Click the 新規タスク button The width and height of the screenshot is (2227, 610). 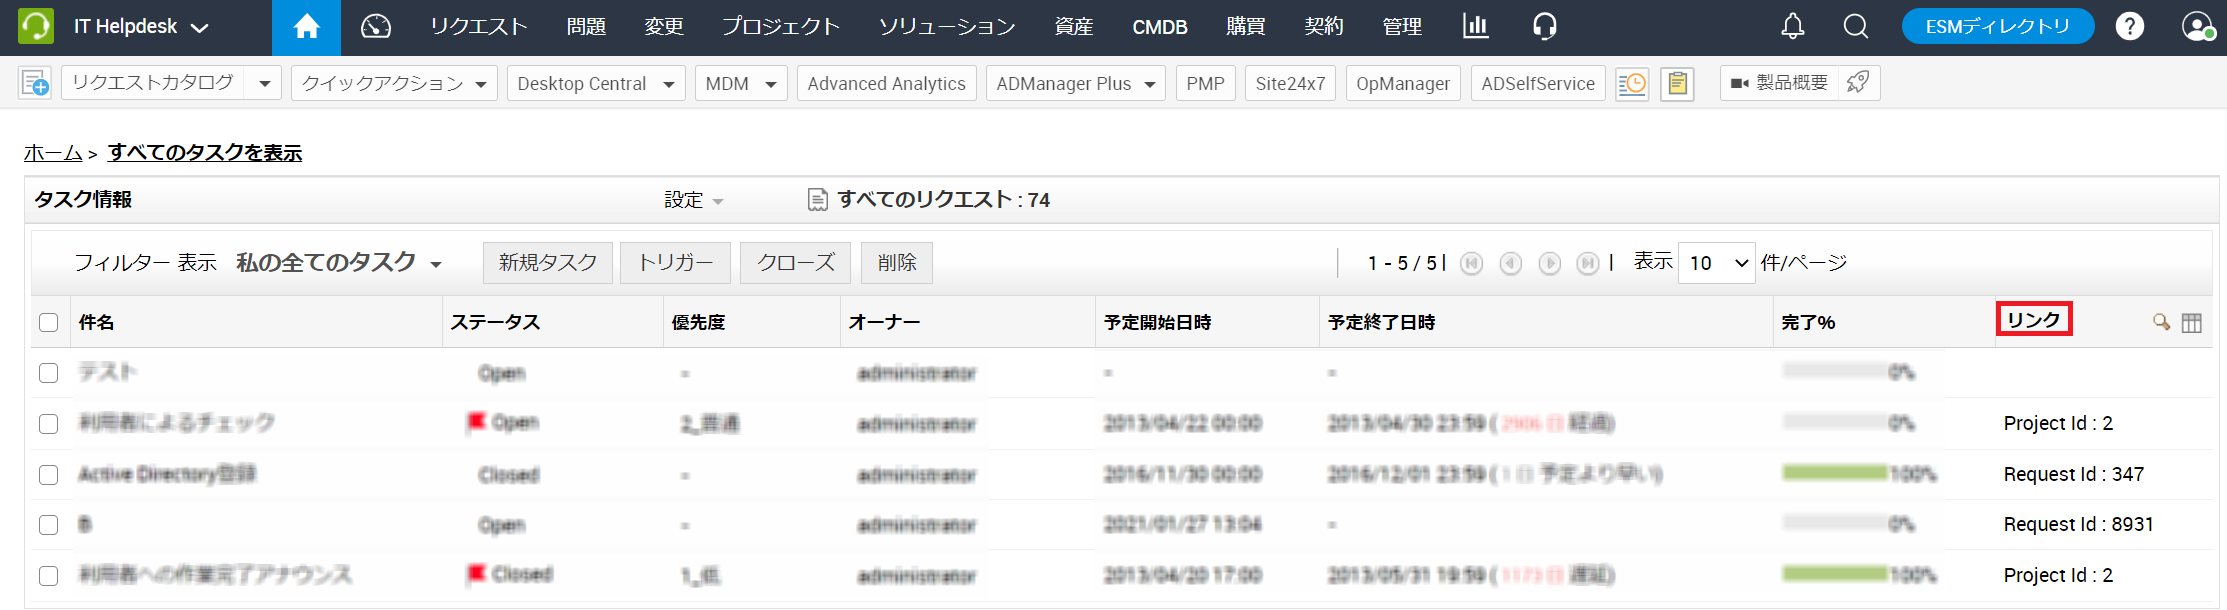tap(548, 263)
